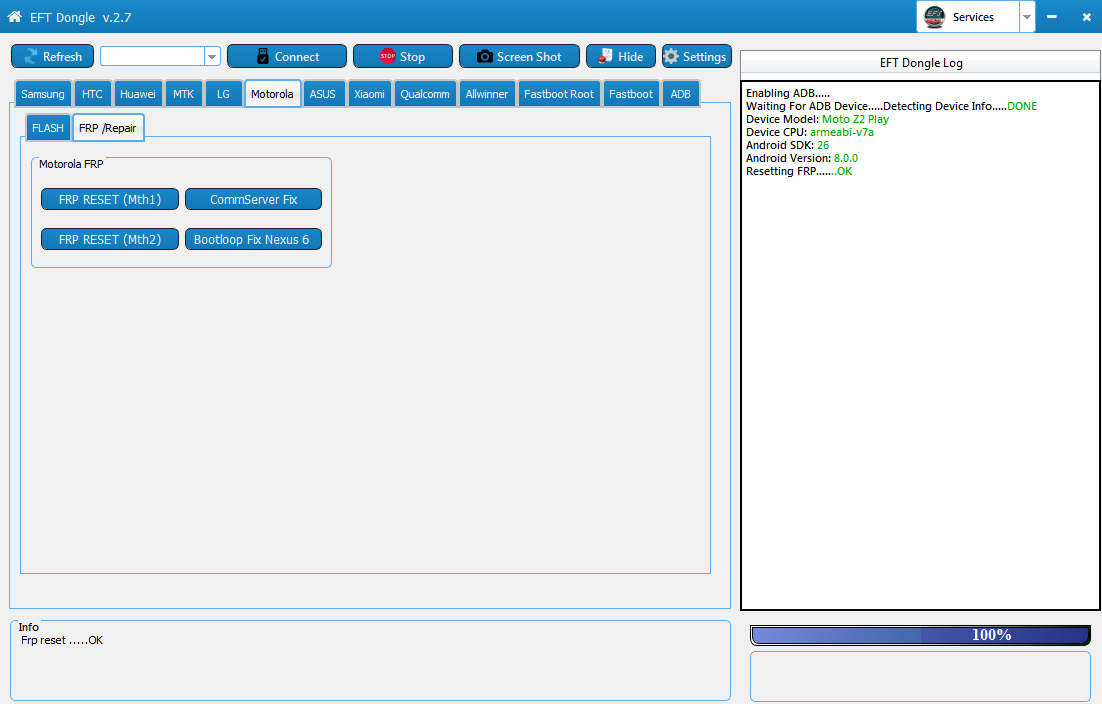Click the EFT Dongle Log header

[x=921, y=63]
